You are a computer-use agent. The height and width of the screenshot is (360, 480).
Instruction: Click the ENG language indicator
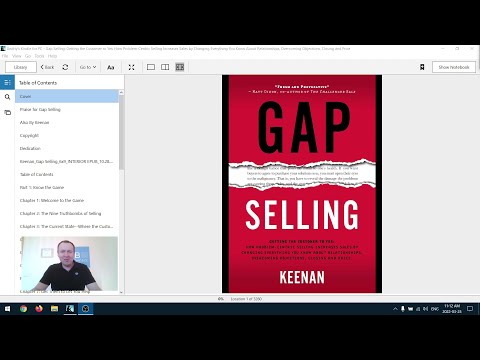pyautogui.click(x=435, y=309)
